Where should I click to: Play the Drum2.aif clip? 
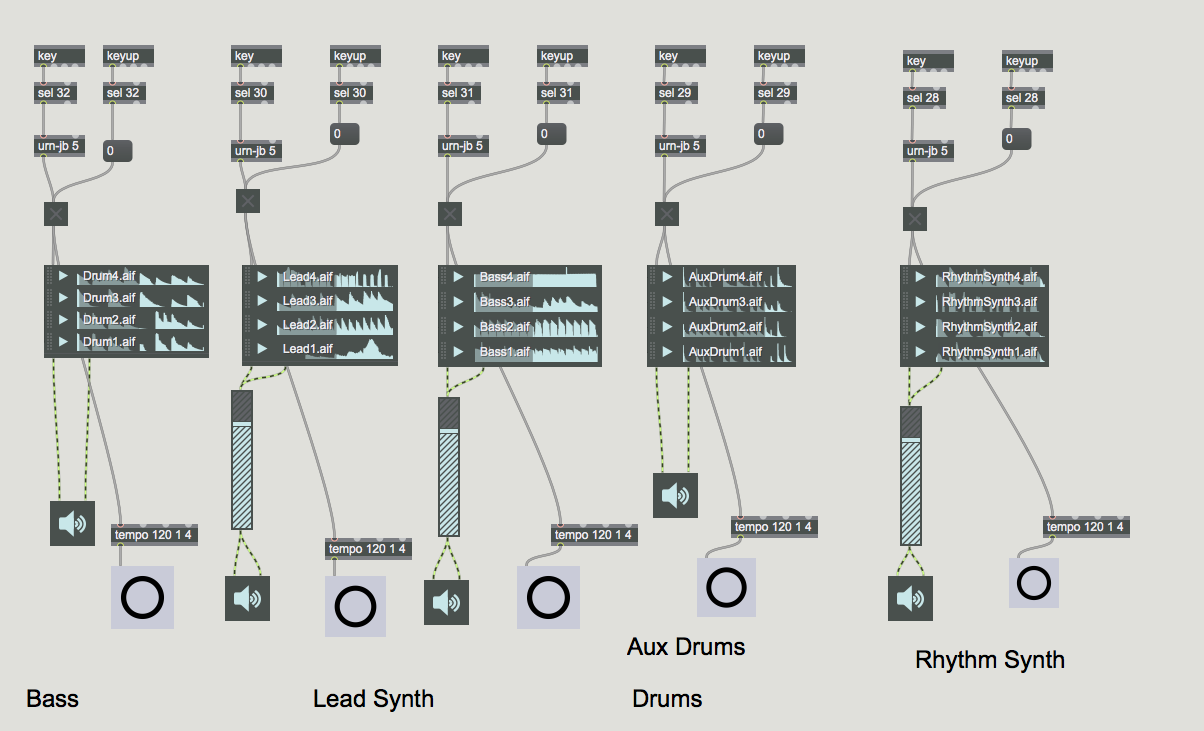(x=63, y=320)
